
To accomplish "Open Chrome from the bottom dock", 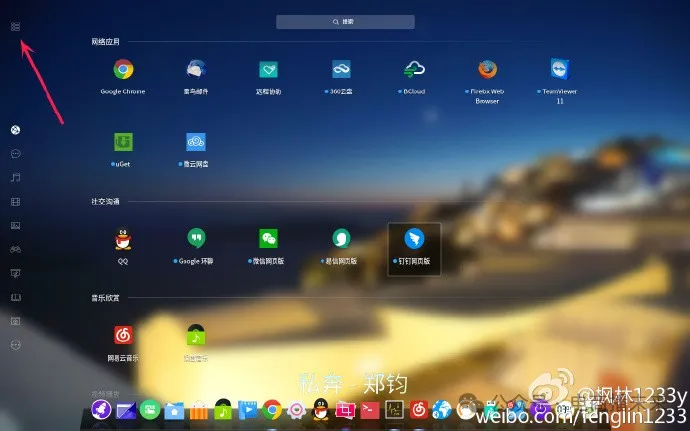I will (271, 409).
